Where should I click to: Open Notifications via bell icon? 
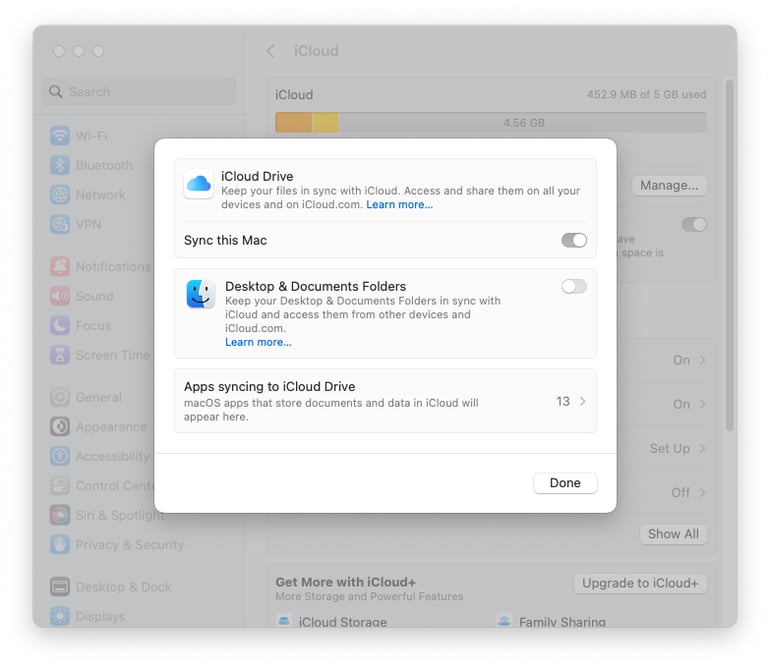(60, 266)
